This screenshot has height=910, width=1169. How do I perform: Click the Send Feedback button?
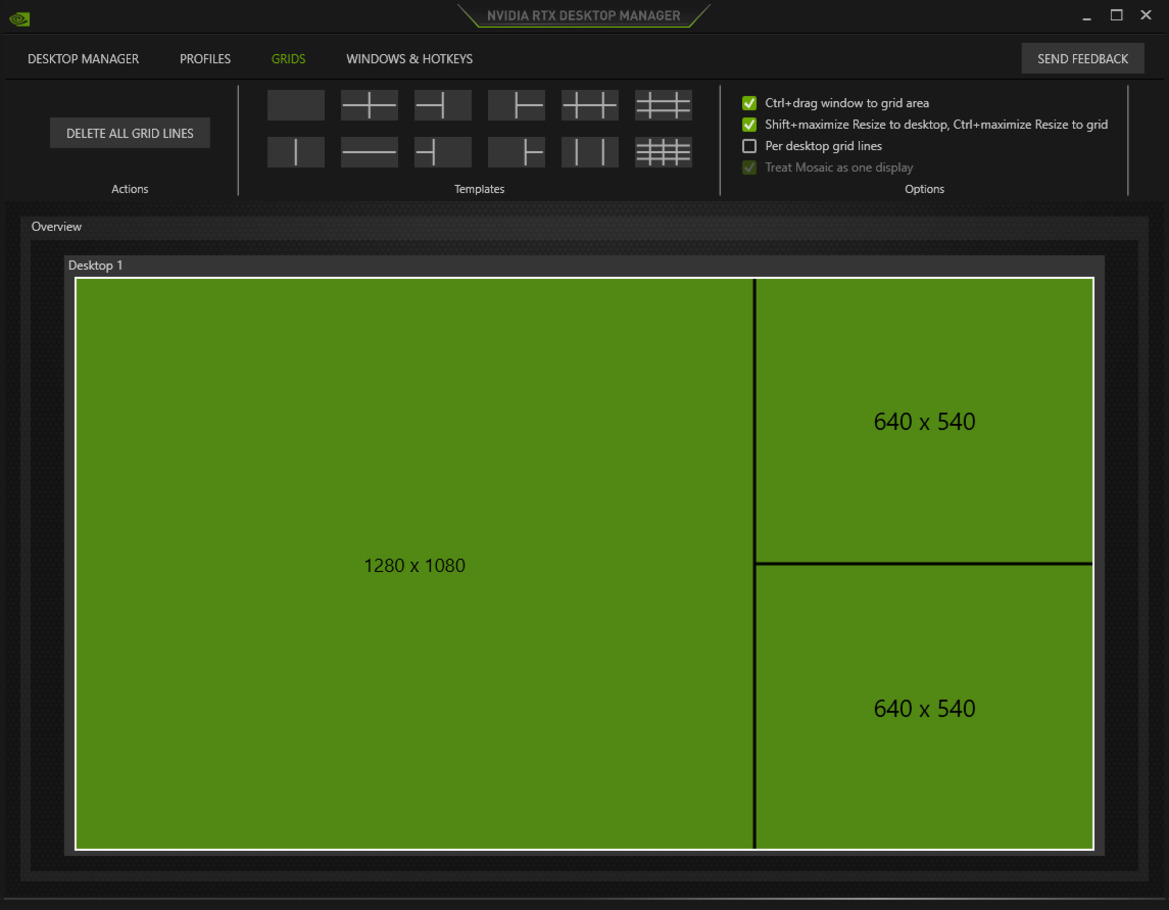point(1083,59)
